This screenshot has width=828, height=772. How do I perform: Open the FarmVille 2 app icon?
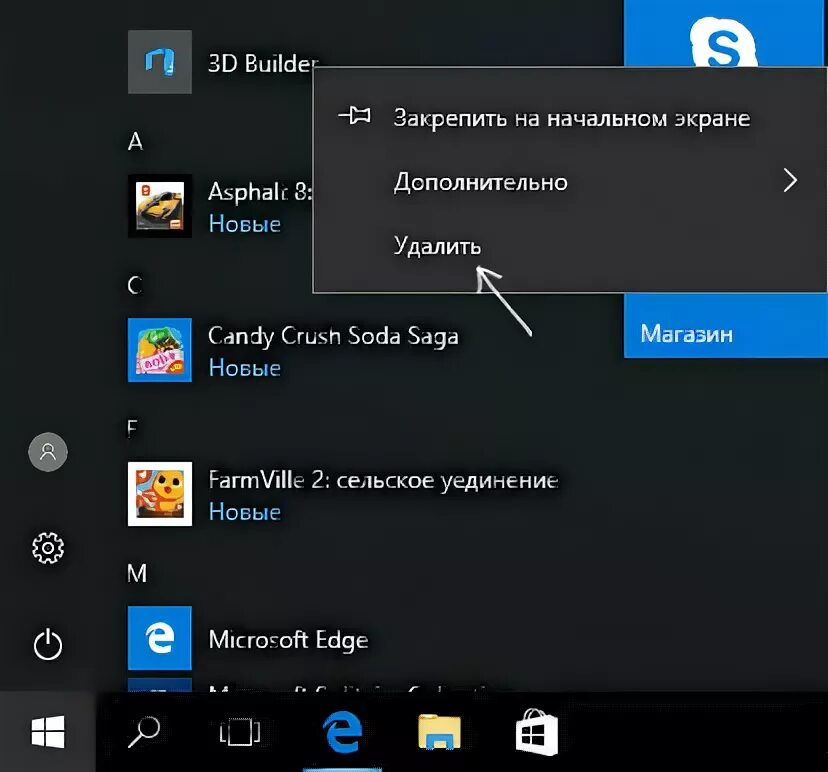point(159,494)
